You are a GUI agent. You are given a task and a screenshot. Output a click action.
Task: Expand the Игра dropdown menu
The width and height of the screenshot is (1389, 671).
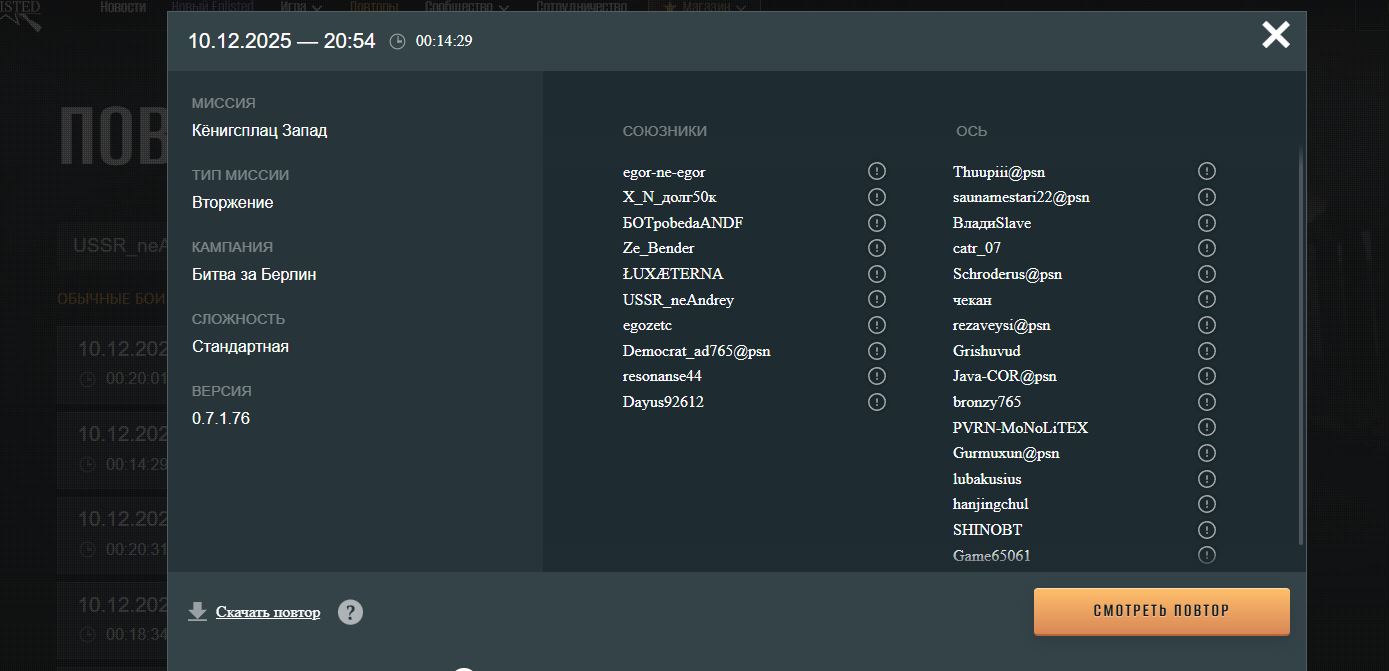(300, 6)
